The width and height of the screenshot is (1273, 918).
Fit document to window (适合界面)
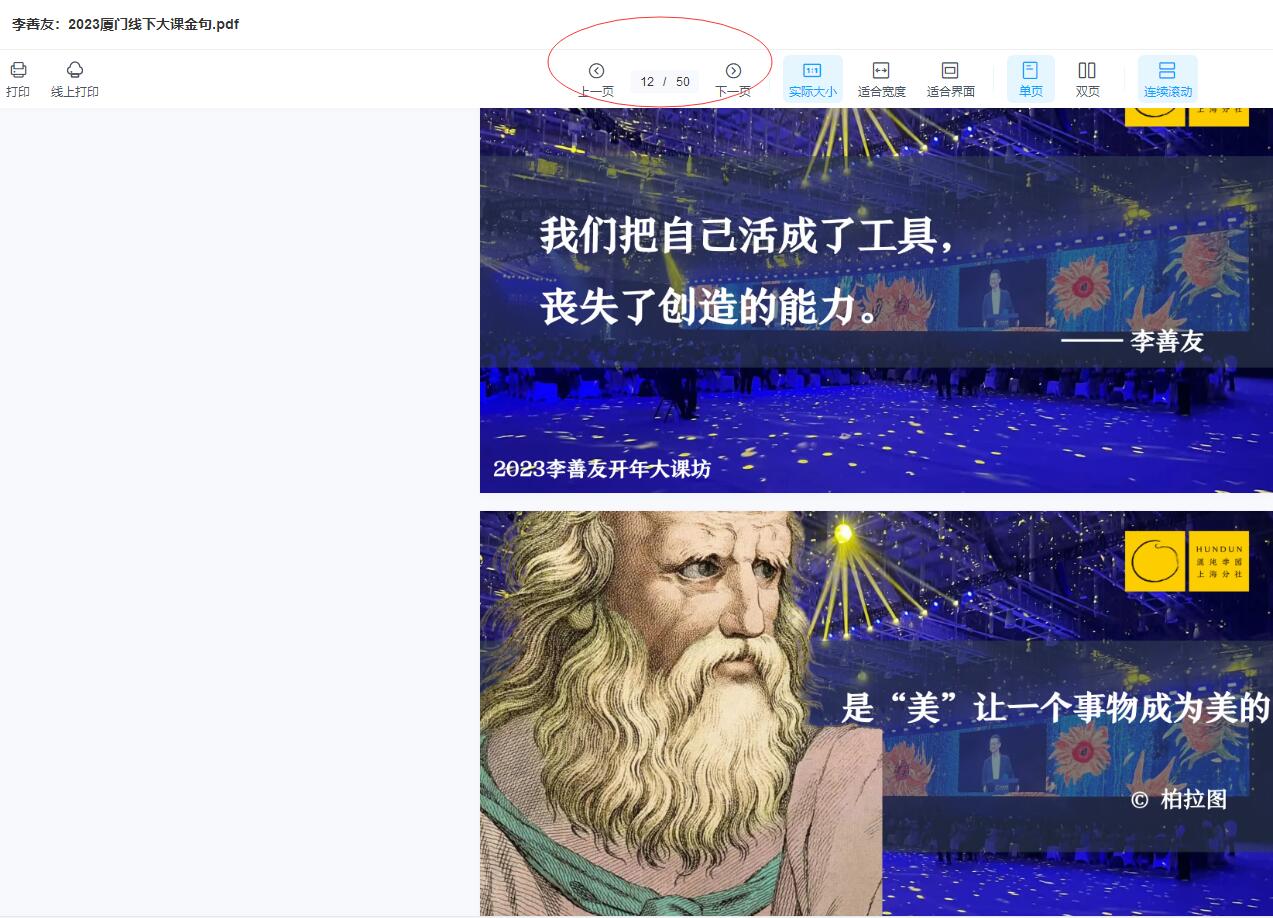pyautogui.click(x=950, y=79)
